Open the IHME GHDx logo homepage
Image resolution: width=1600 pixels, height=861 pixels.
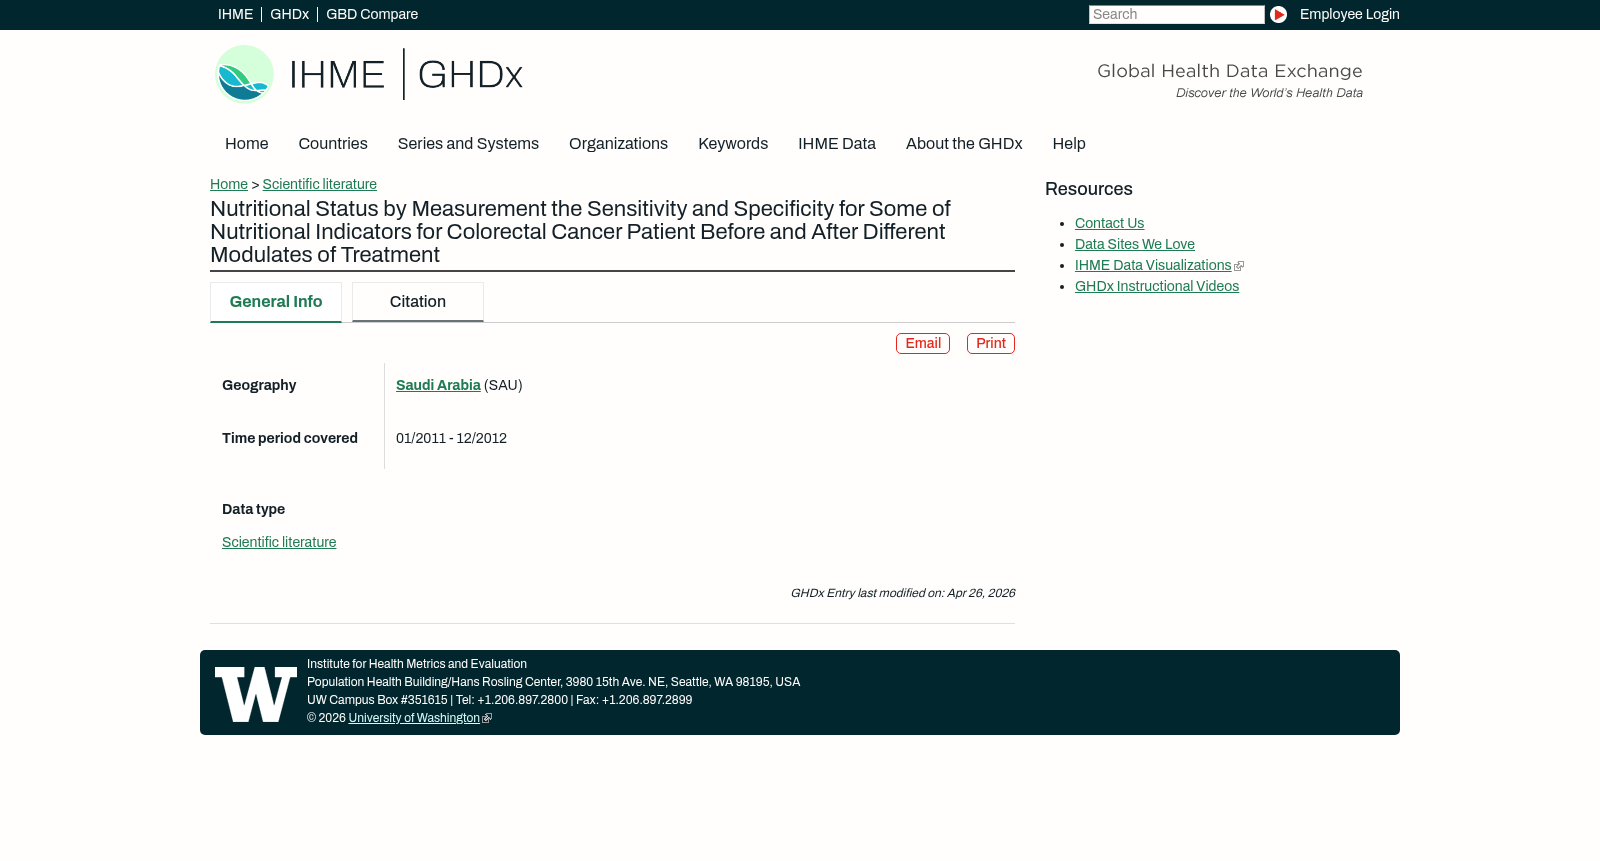coord(369,74)
